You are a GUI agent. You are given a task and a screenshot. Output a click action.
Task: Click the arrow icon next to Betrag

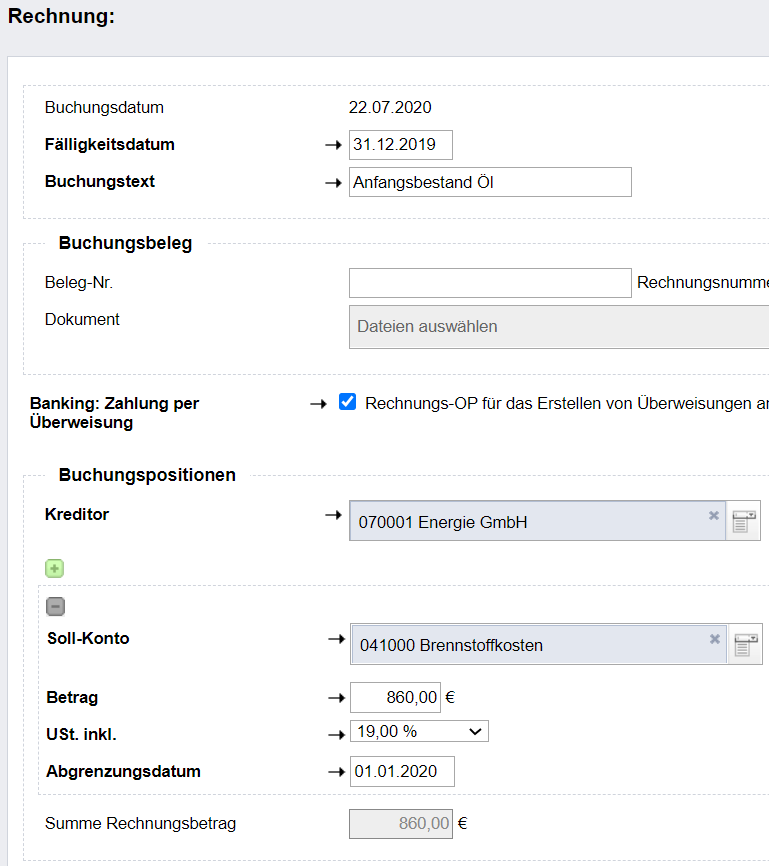point(336,698)
